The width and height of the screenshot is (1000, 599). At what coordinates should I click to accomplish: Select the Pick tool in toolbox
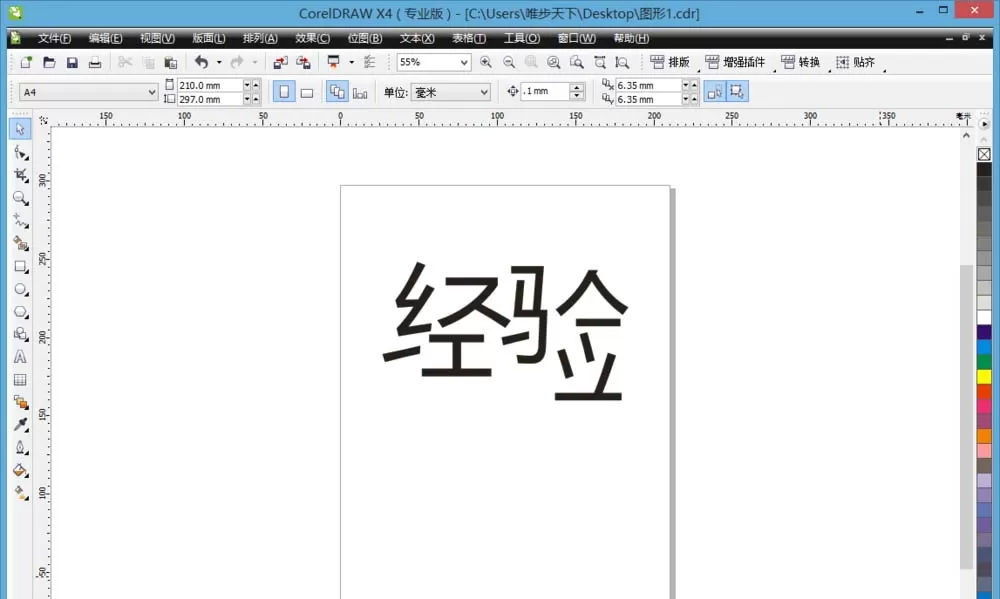click(20, 129)
